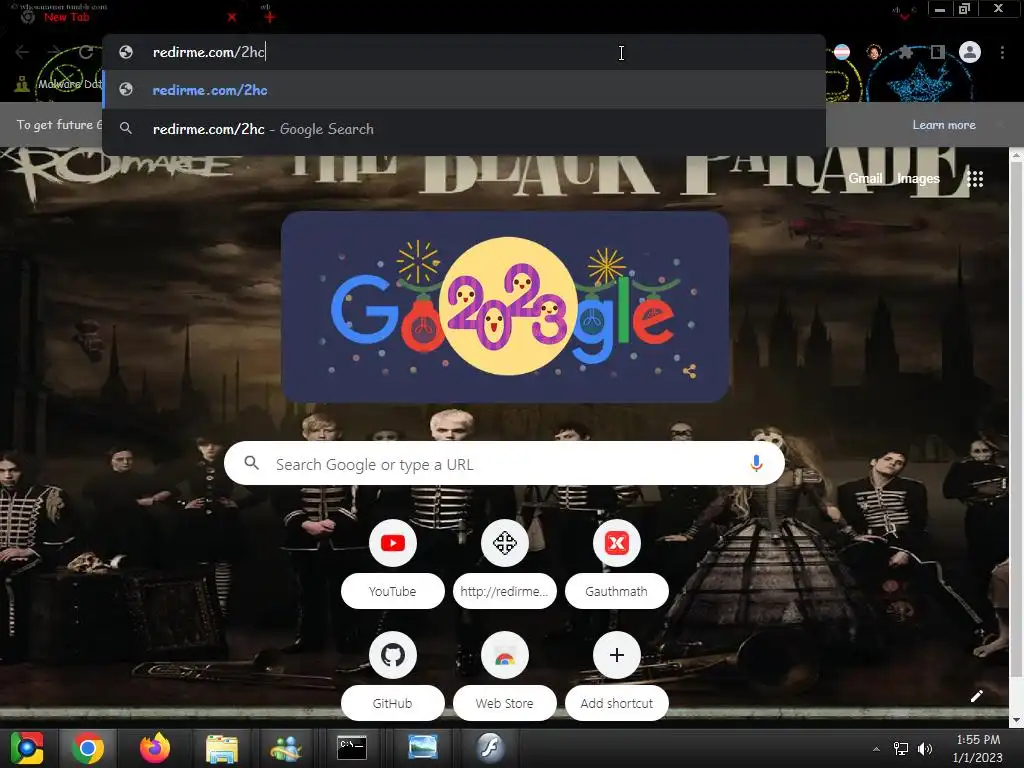Image resolution: width=1024 pixels, height=768 pixels.
Task: Open the Gmail link
Action: [865, 178]
